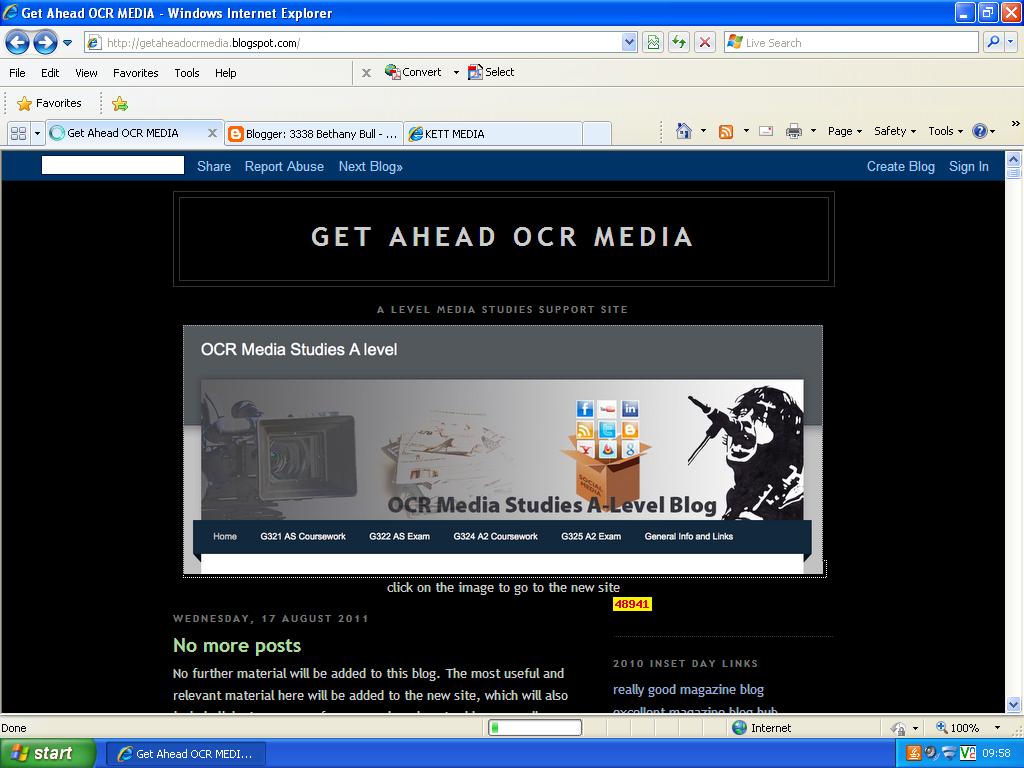The image size is (1024, 768).
Task: Open the Favorites star button
Action: 49,103
